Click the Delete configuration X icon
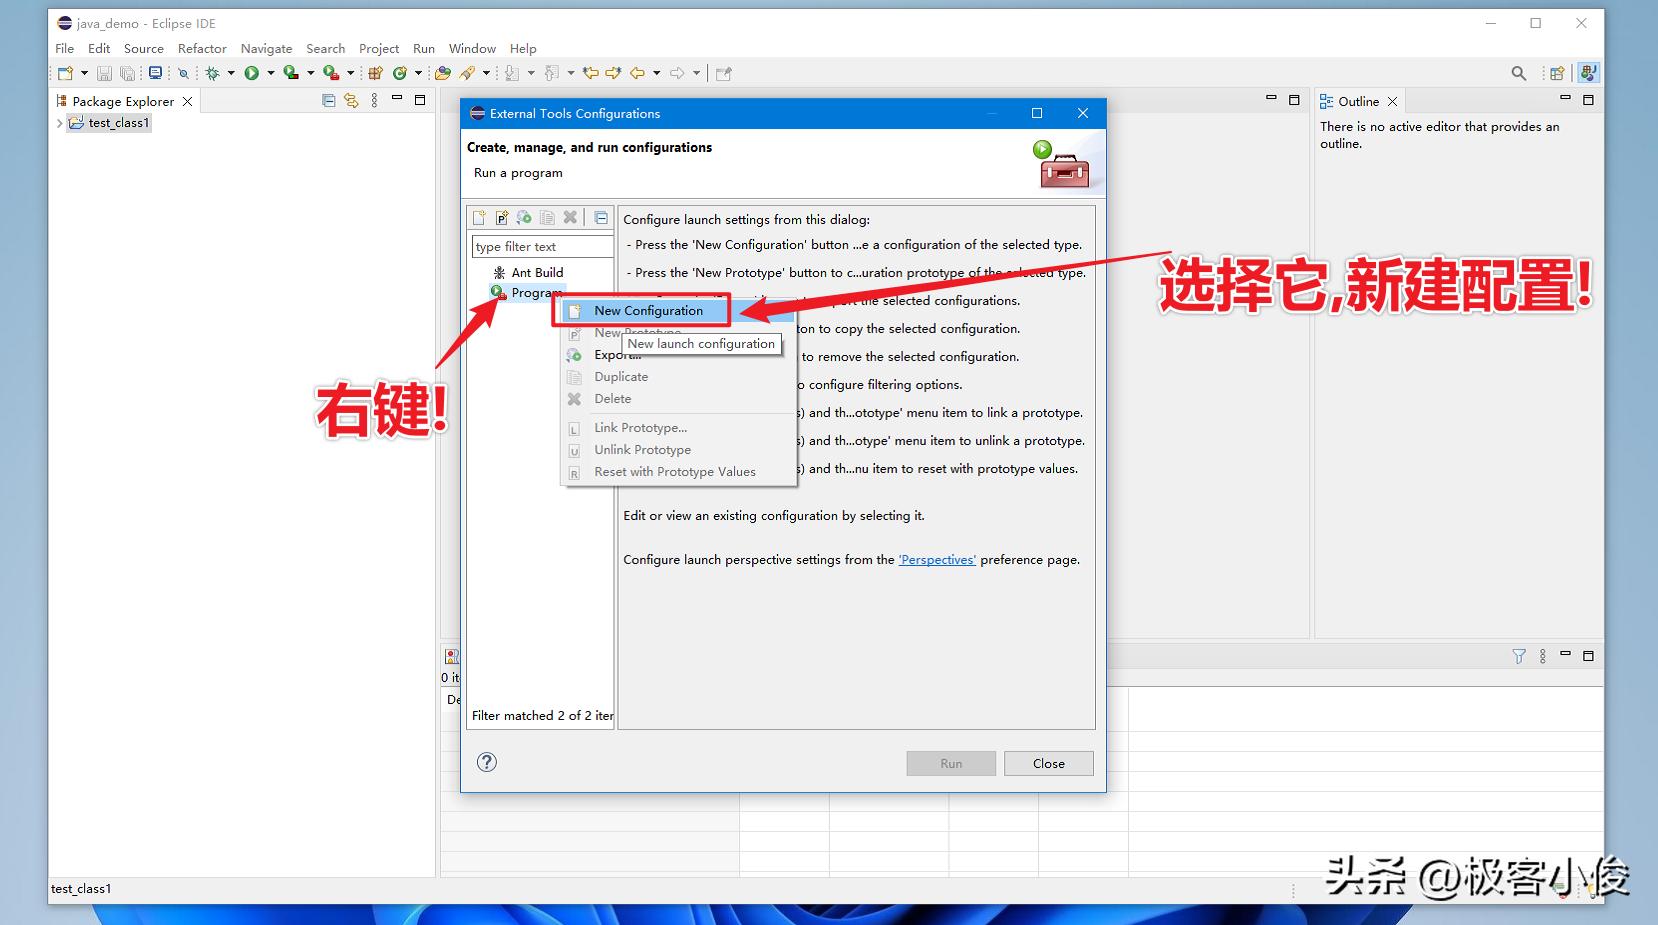This screenshot has height=925, width=1658. point(571,217)
